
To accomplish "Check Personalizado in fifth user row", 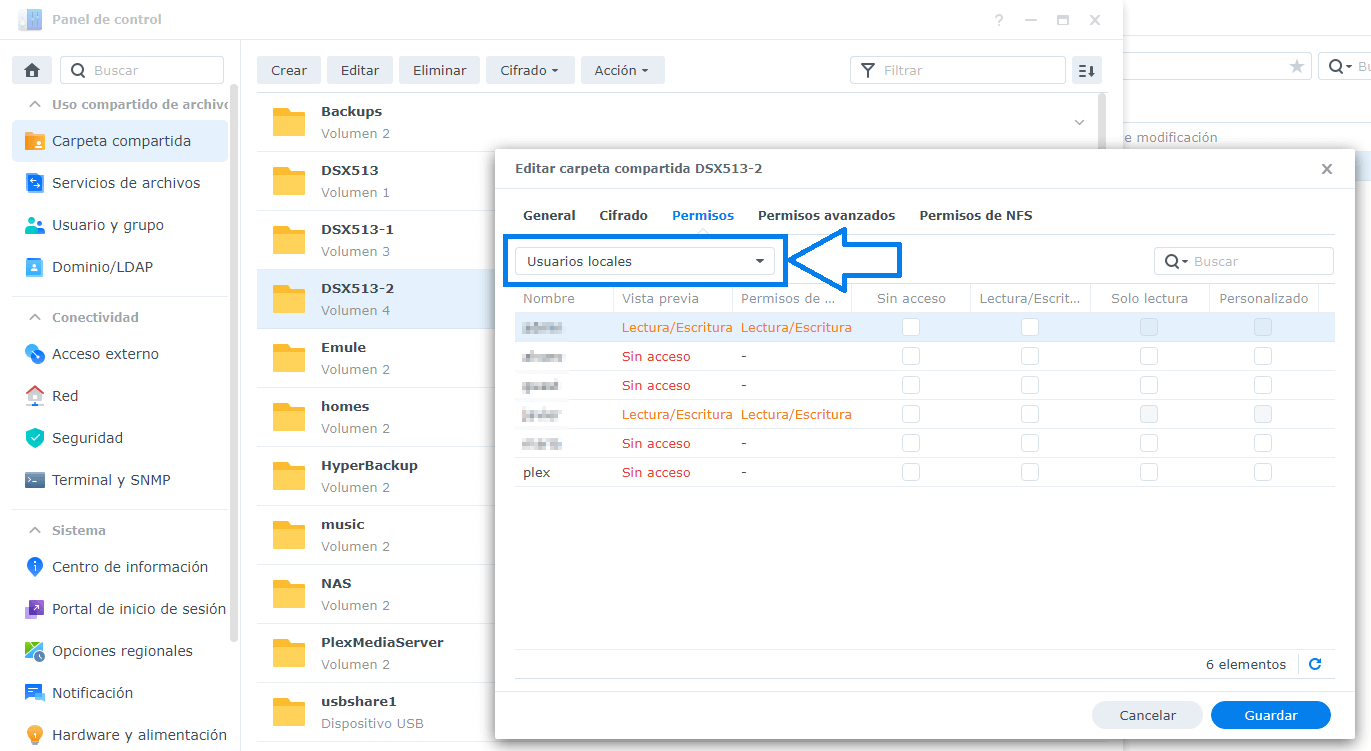I will [1263, 443].
